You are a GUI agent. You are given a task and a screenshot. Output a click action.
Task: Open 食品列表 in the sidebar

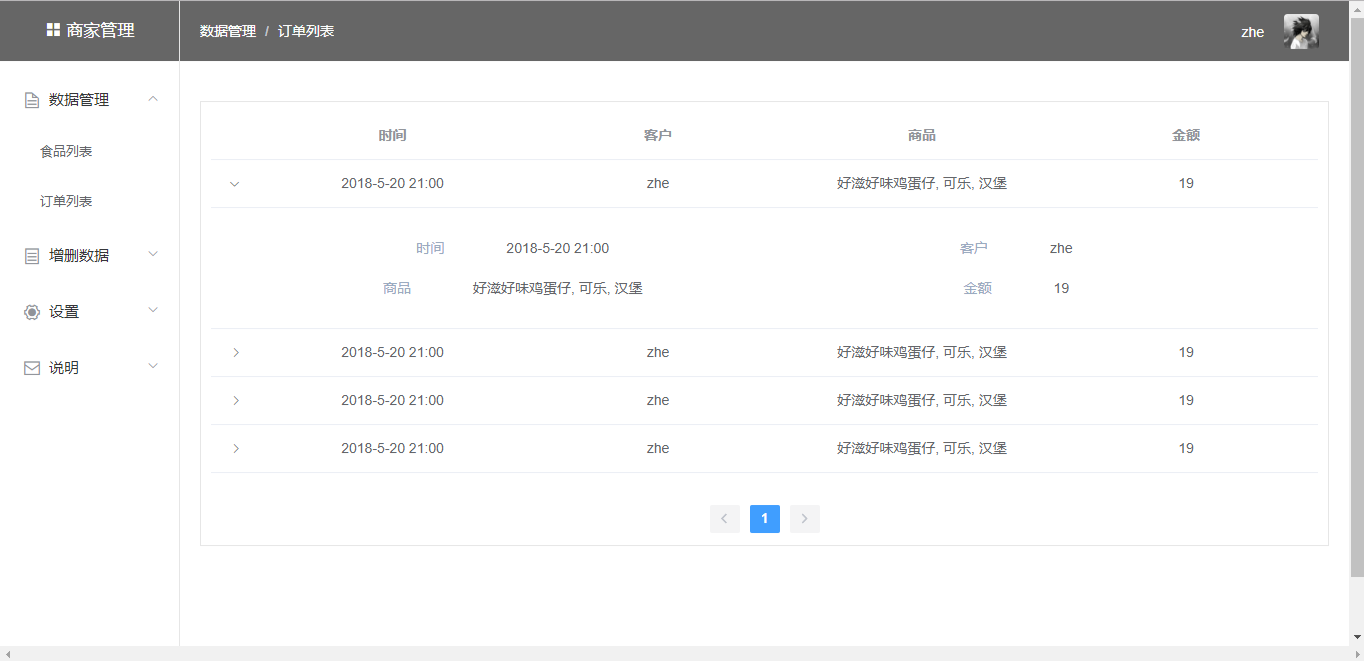click(66, 151)
